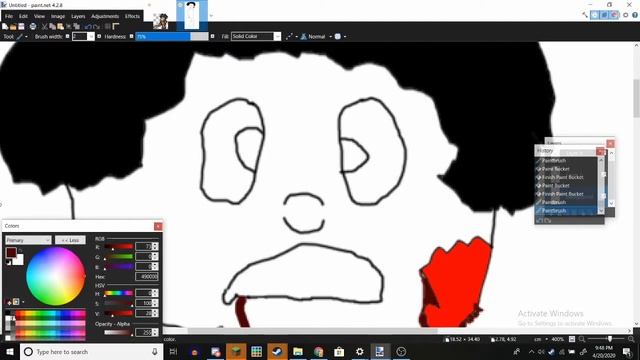The image size is (640, 360).
Task: Adjust the zoom slider in status bar
Action: [607, 339]
